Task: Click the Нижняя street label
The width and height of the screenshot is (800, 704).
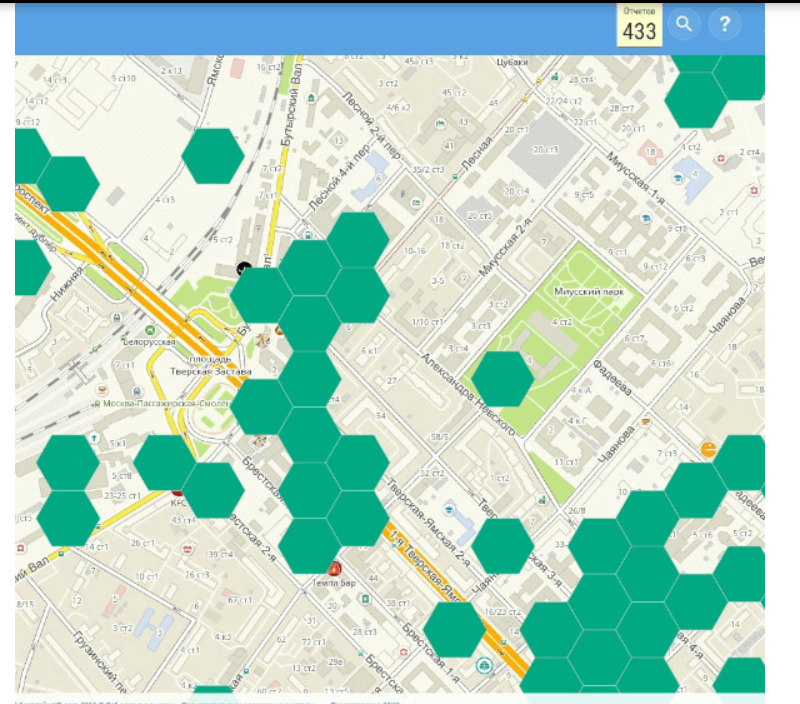Action: click(67, 284)
